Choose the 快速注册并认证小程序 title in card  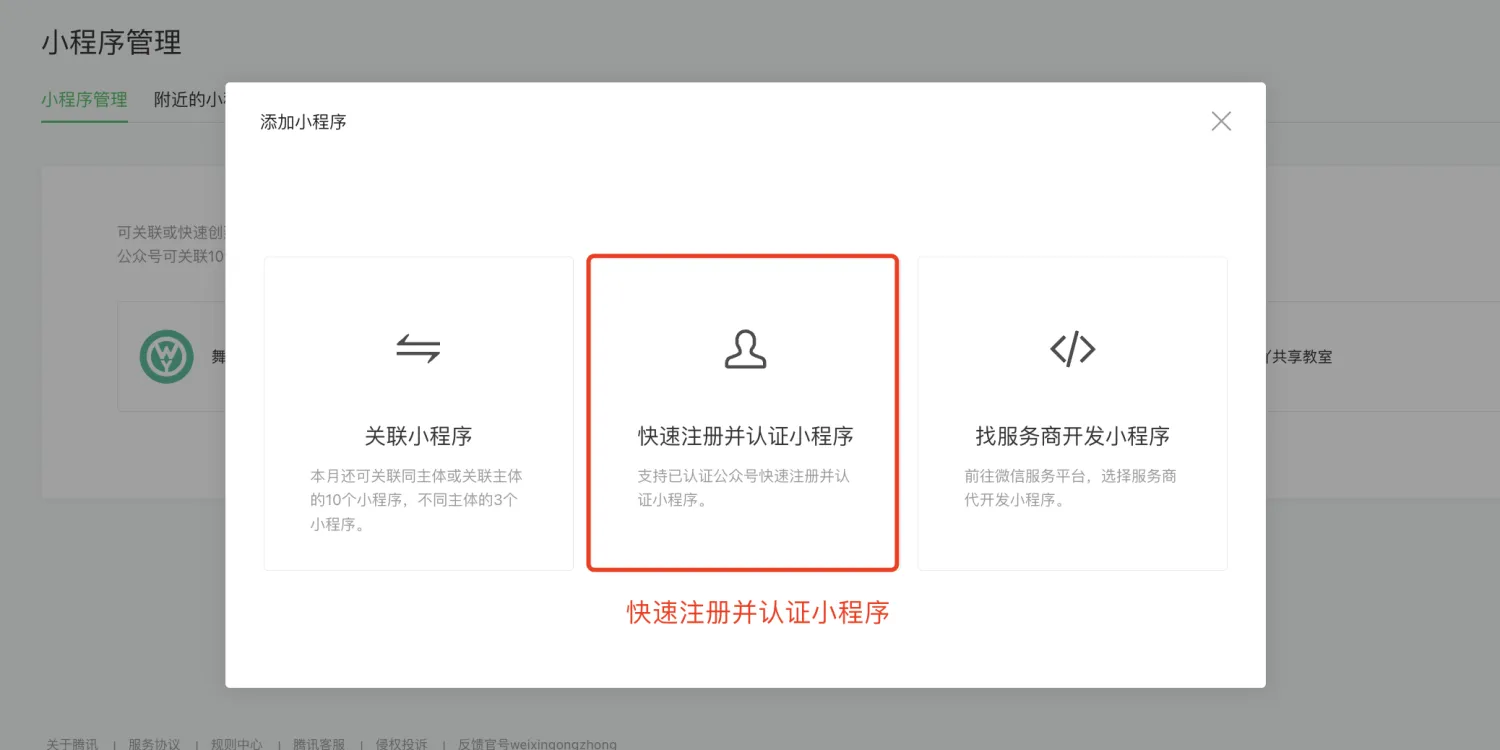[x=745, y=436]
